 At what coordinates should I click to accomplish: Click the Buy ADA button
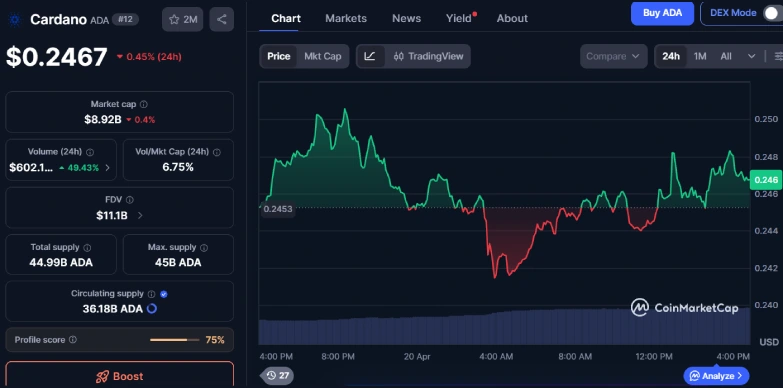(662, 13)
